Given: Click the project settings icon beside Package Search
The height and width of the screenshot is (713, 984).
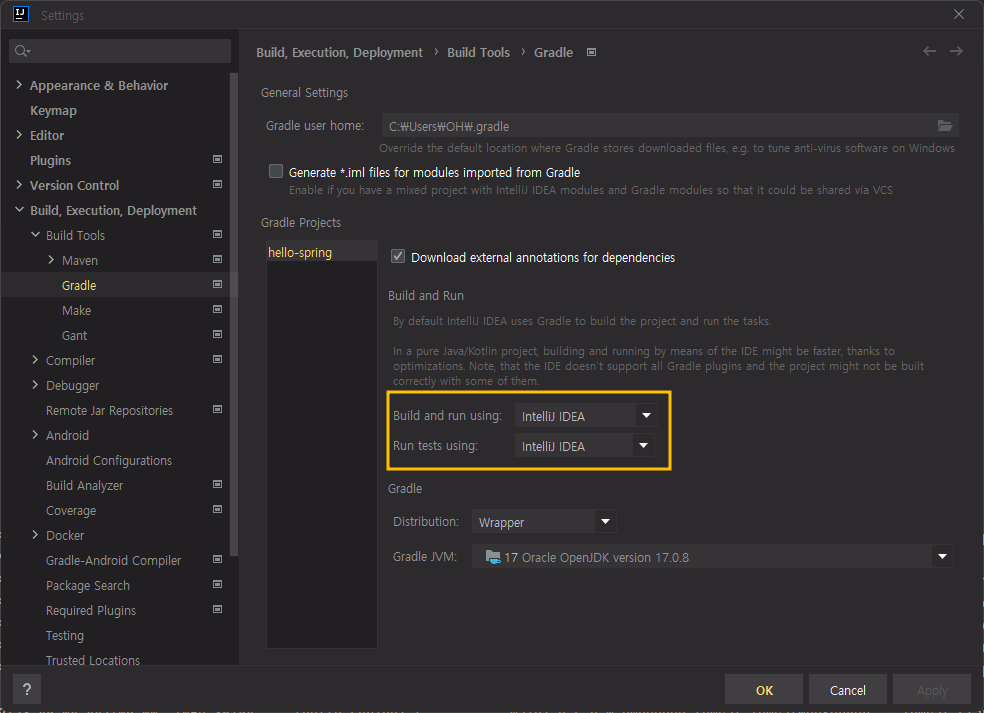Looking at the screenshot, I should coord(217,584).
